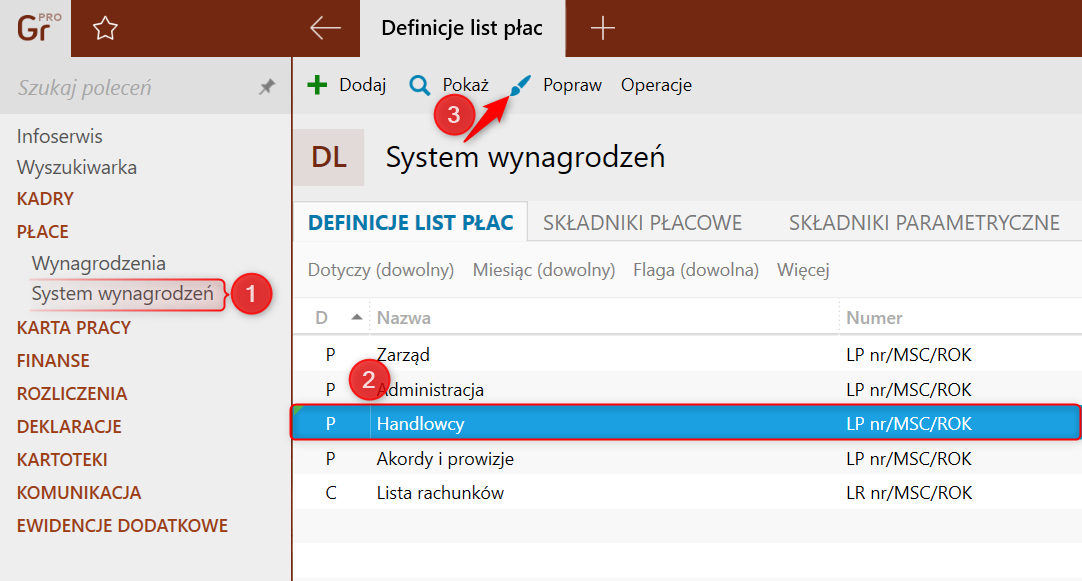Open Infoserwis in the sidebar
This screenshot has width=1082, height=581.
click(x=59, y=136)
